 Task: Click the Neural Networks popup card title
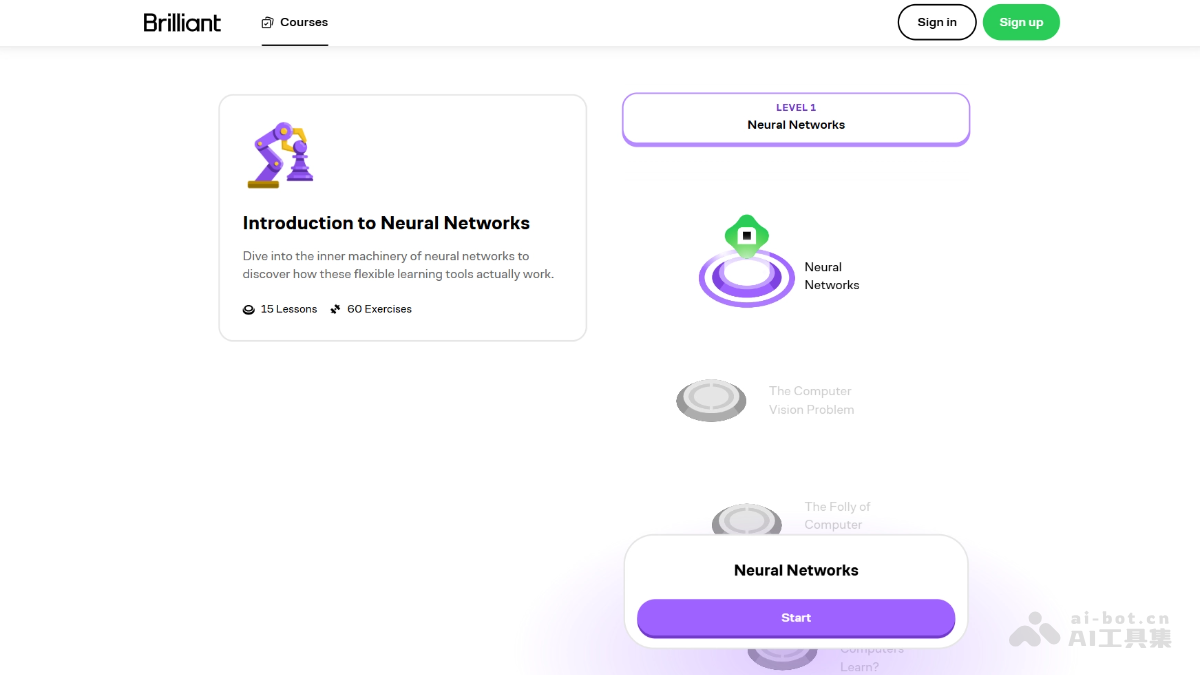[796, 570]
